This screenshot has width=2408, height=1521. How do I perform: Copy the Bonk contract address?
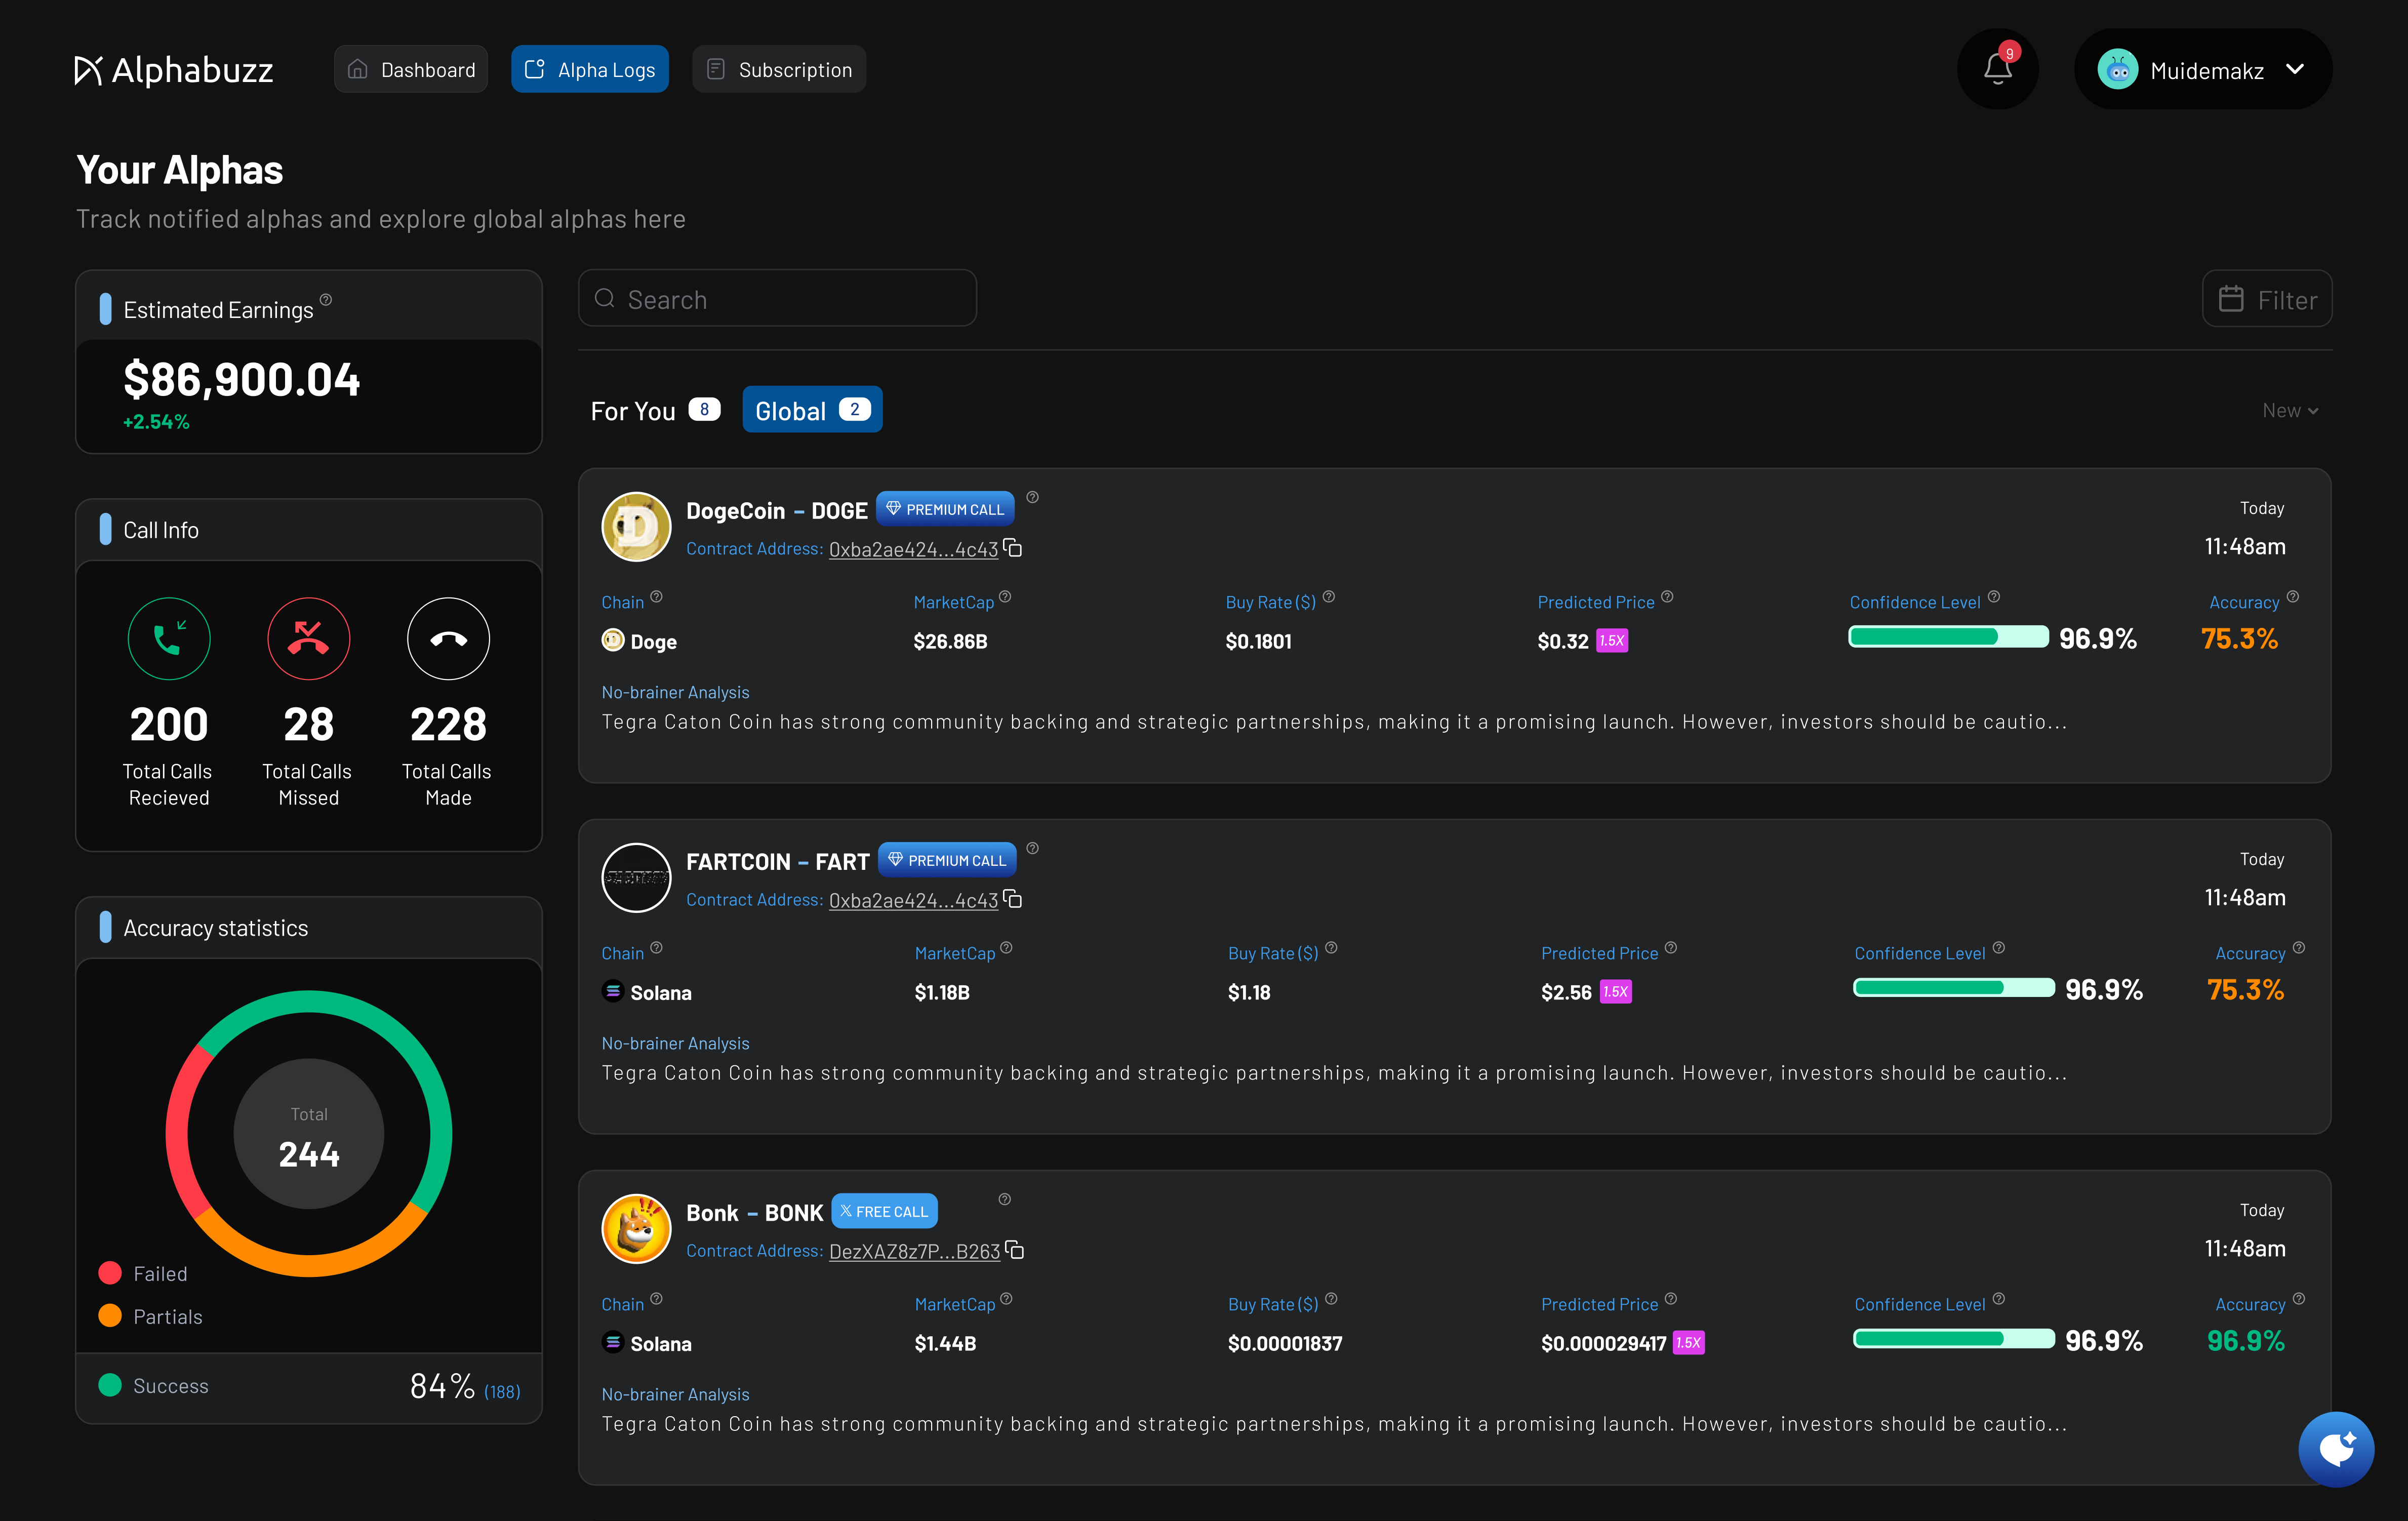click(x=1015, y=1250)
